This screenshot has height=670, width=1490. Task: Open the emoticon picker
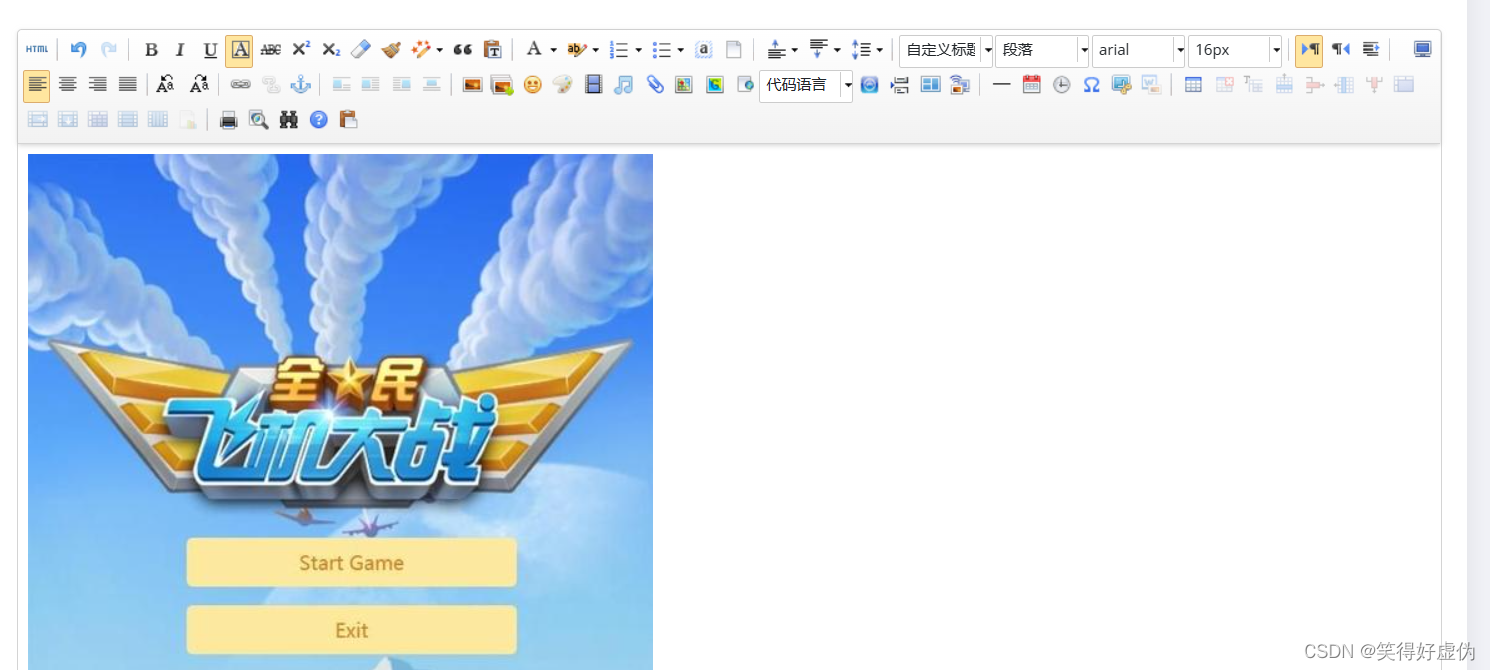pyautogui.click(x=532, y=85)
